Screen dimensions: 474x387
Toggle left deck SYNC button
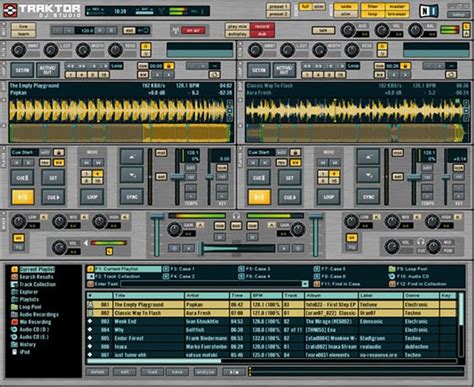[132, 197]
